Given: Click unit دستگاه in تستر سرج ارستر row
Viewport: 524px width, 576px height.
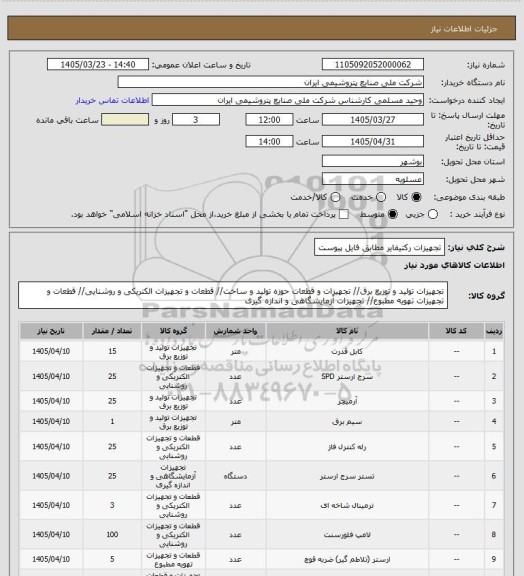Looking at the screenshot, I should tap(235, 476).
